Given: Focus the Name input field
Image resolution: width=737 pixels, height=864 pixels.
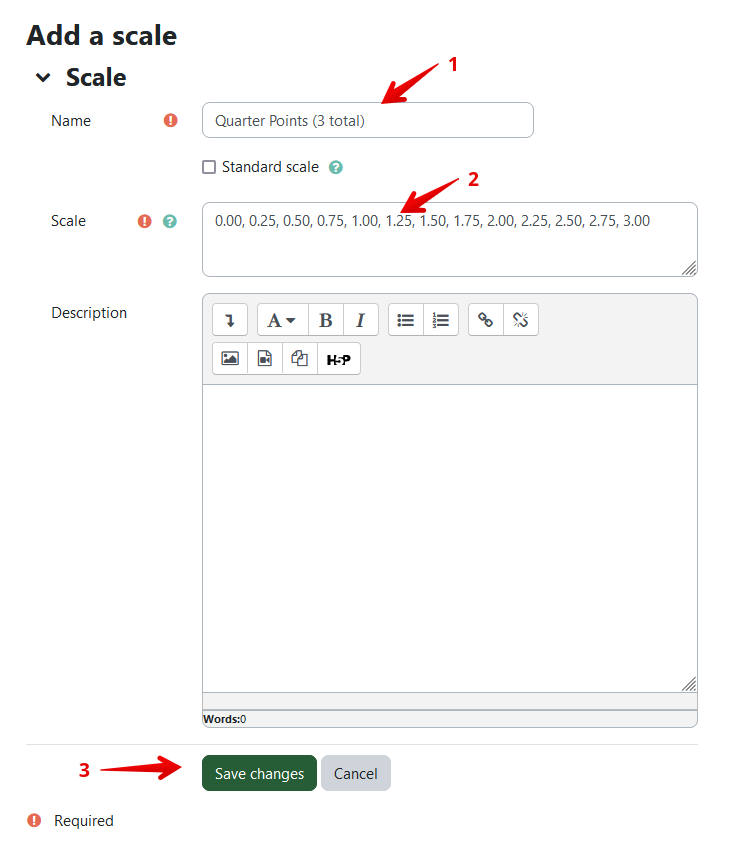Looking at the screenshot, I should click(368, 120).
